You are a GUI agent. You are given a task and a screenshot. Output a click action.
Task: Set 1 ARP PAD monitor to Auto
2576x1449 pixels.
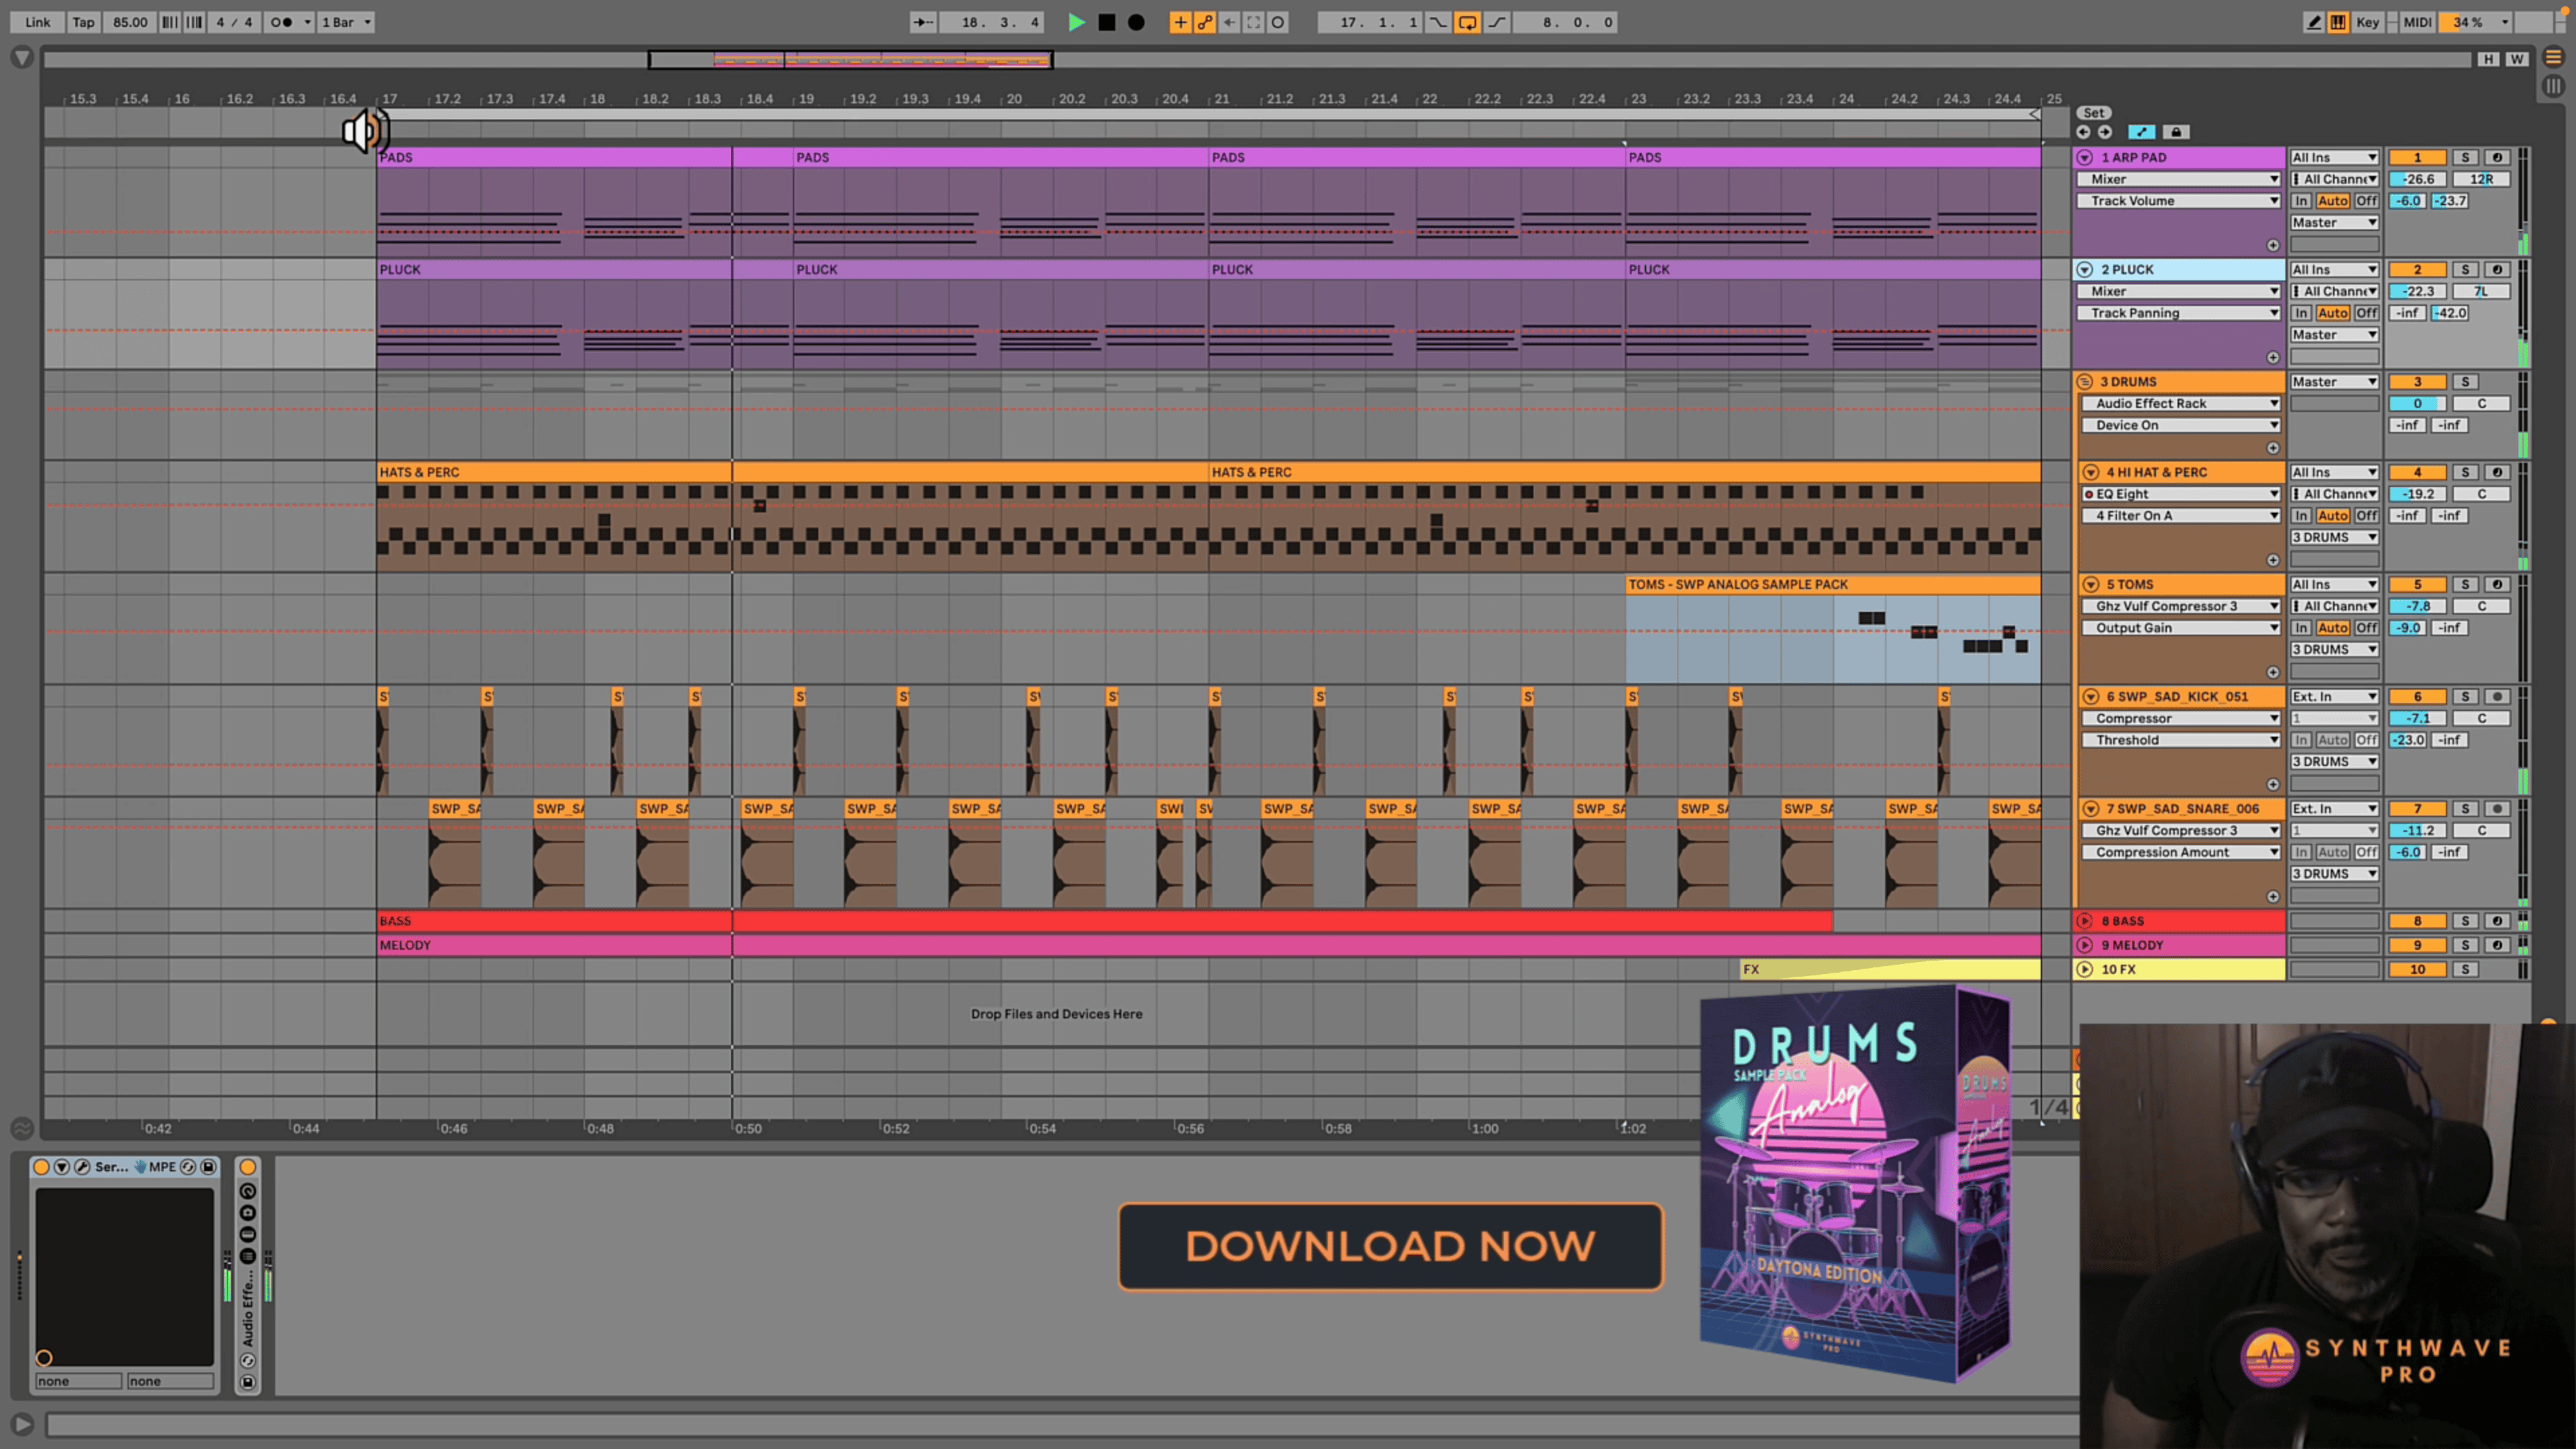click(x=2332, y=201)
